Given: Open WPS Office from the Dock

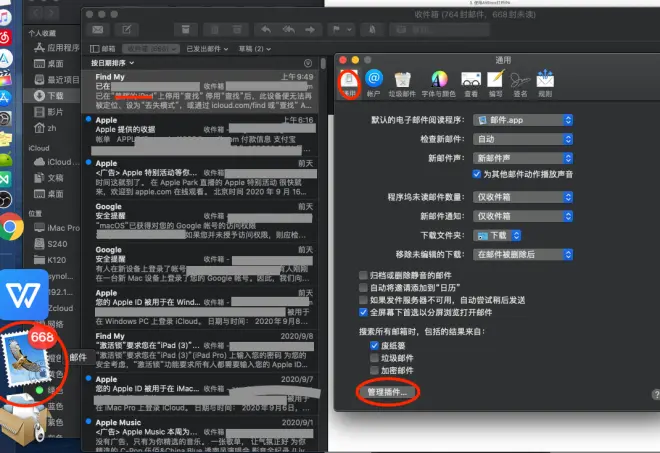Looking at the screenshot, I should [24, 295].
